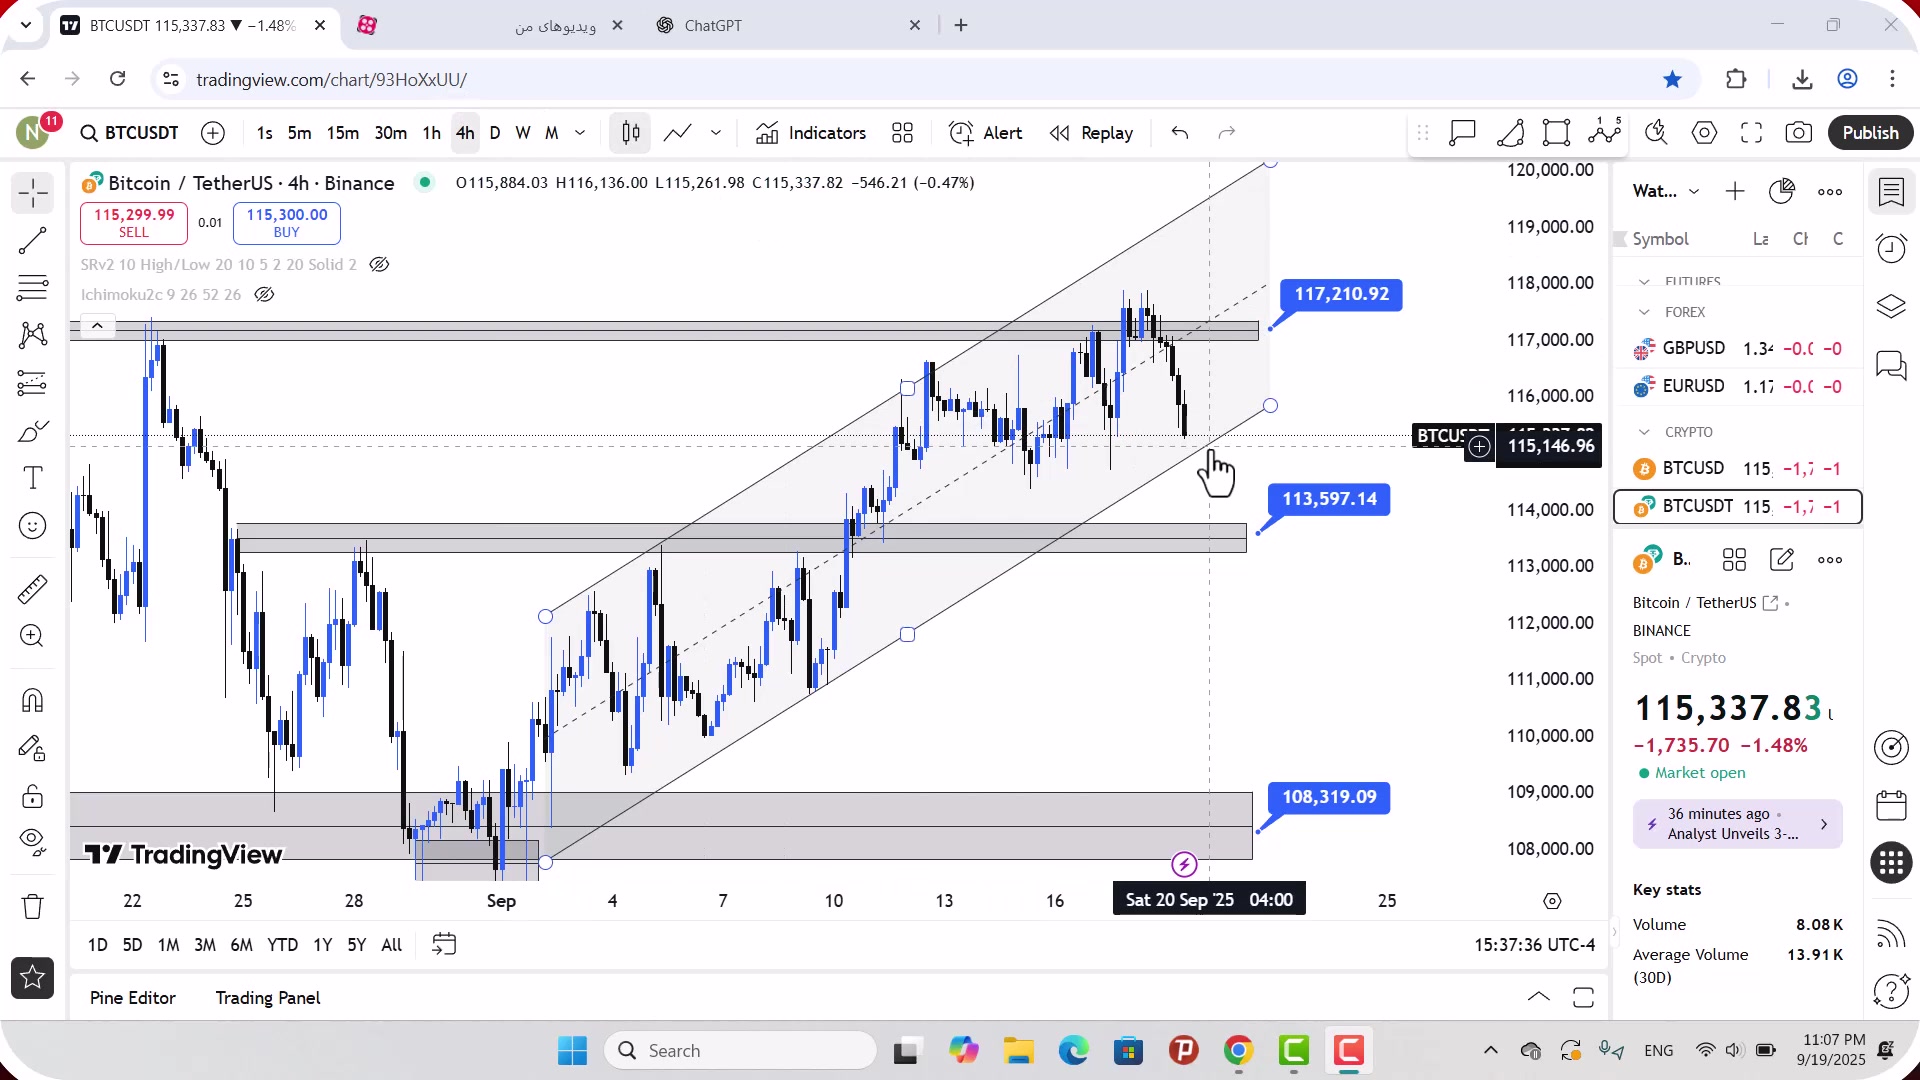Show the hidden Ichimoku2c indicator
The width and height of the screenshot is (1920, 1080).
click(264, 295)
